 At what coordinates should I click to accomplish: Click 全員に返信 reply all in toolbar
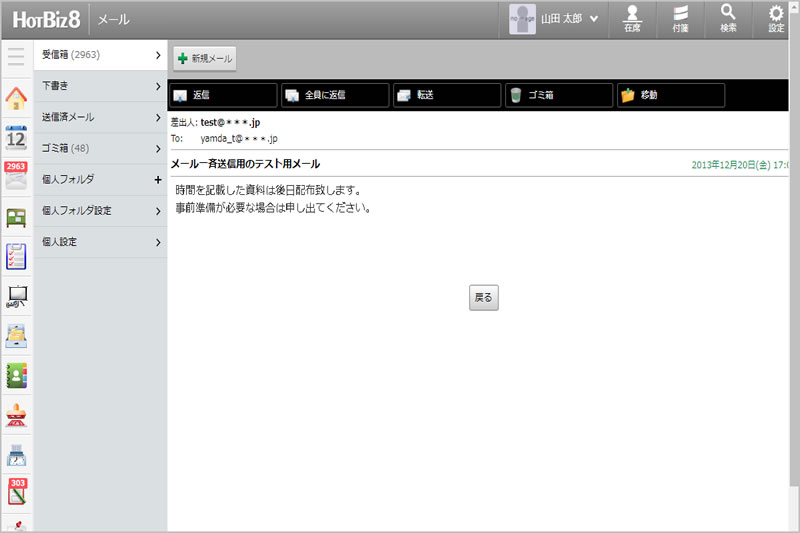pos(334,95)
